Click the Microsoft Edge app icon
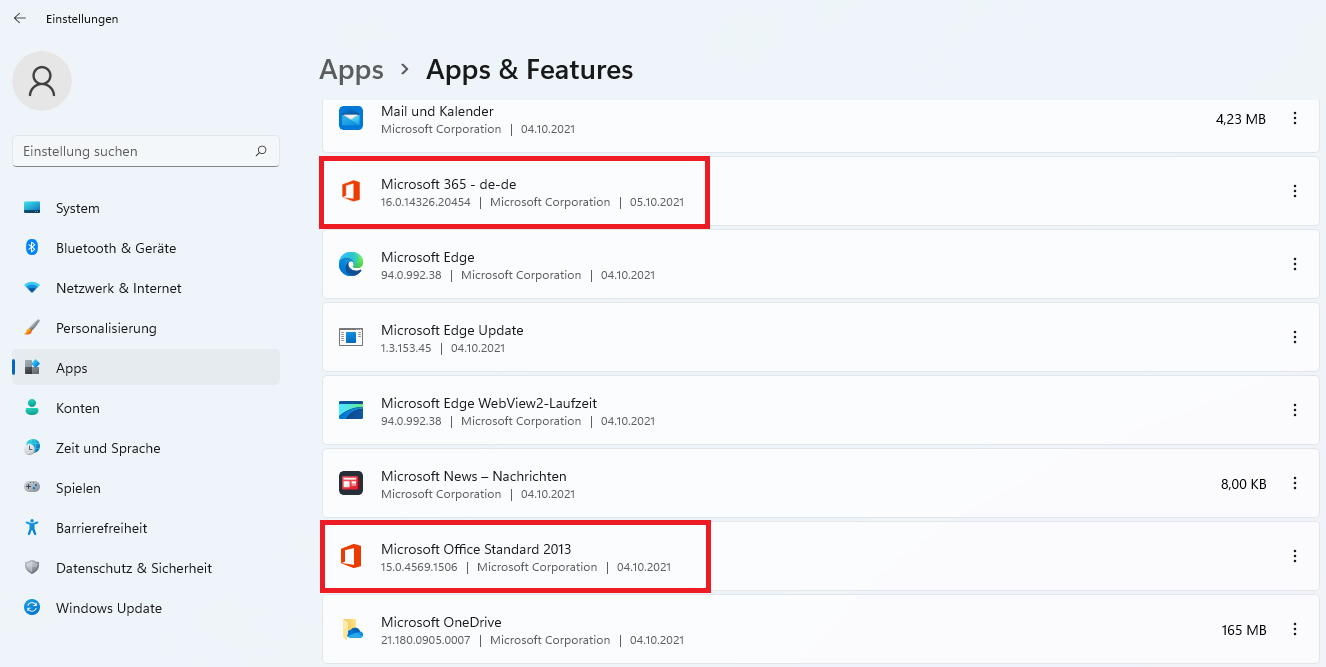The width and height of the screenshot is (1326, 667). pyautogui.click(x=350, y=264)
